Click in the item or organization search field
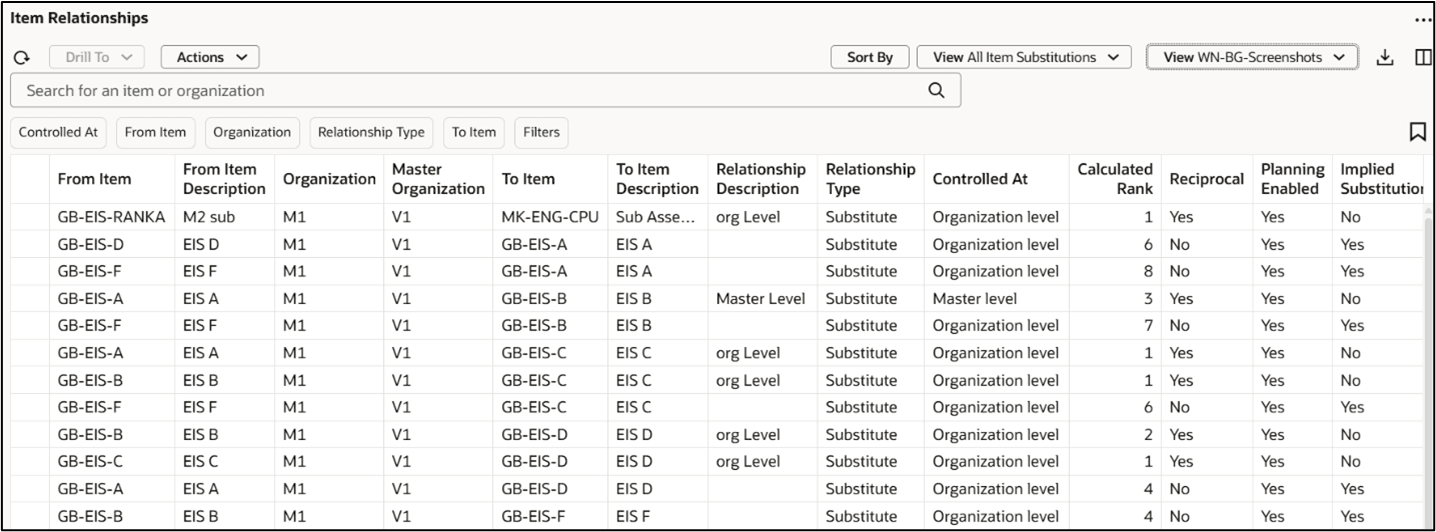 coord(470,90)
